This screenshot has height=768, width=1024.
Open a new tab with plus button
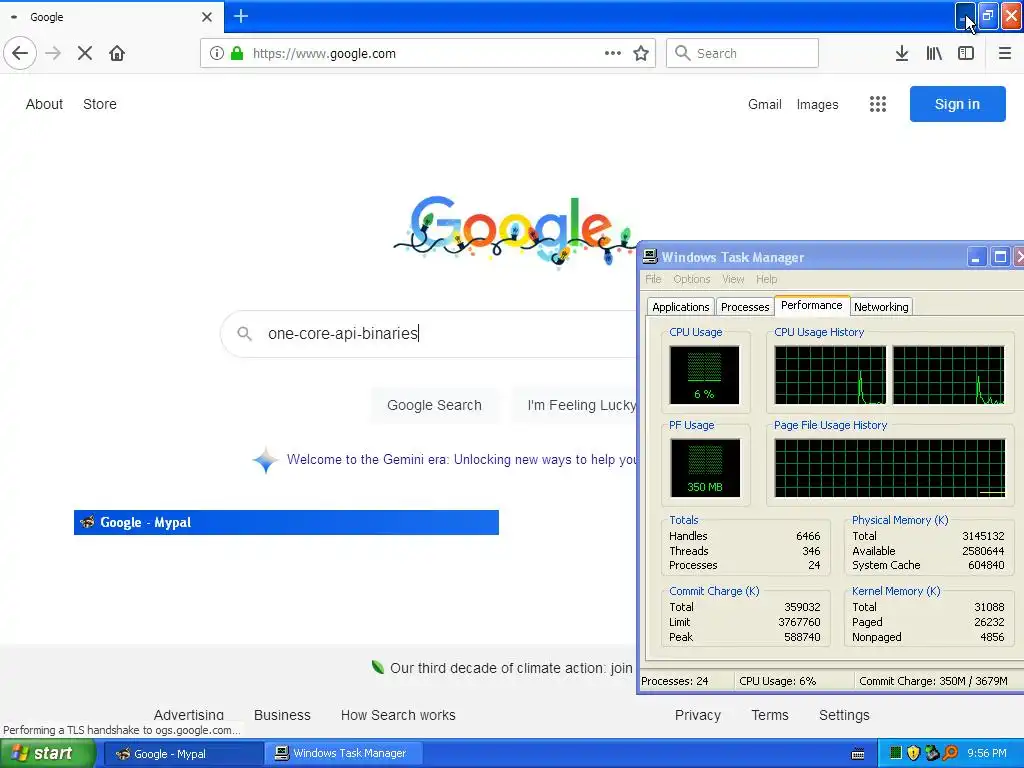tap(240, 16)
